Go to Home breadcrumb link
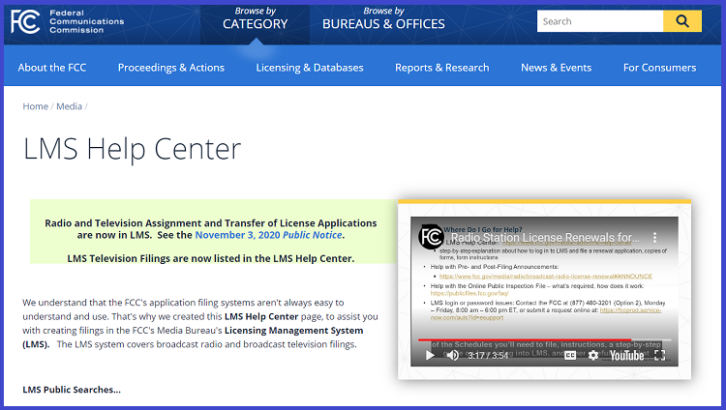The width and height of the screenshot is (726, 410). click(35, 106)
